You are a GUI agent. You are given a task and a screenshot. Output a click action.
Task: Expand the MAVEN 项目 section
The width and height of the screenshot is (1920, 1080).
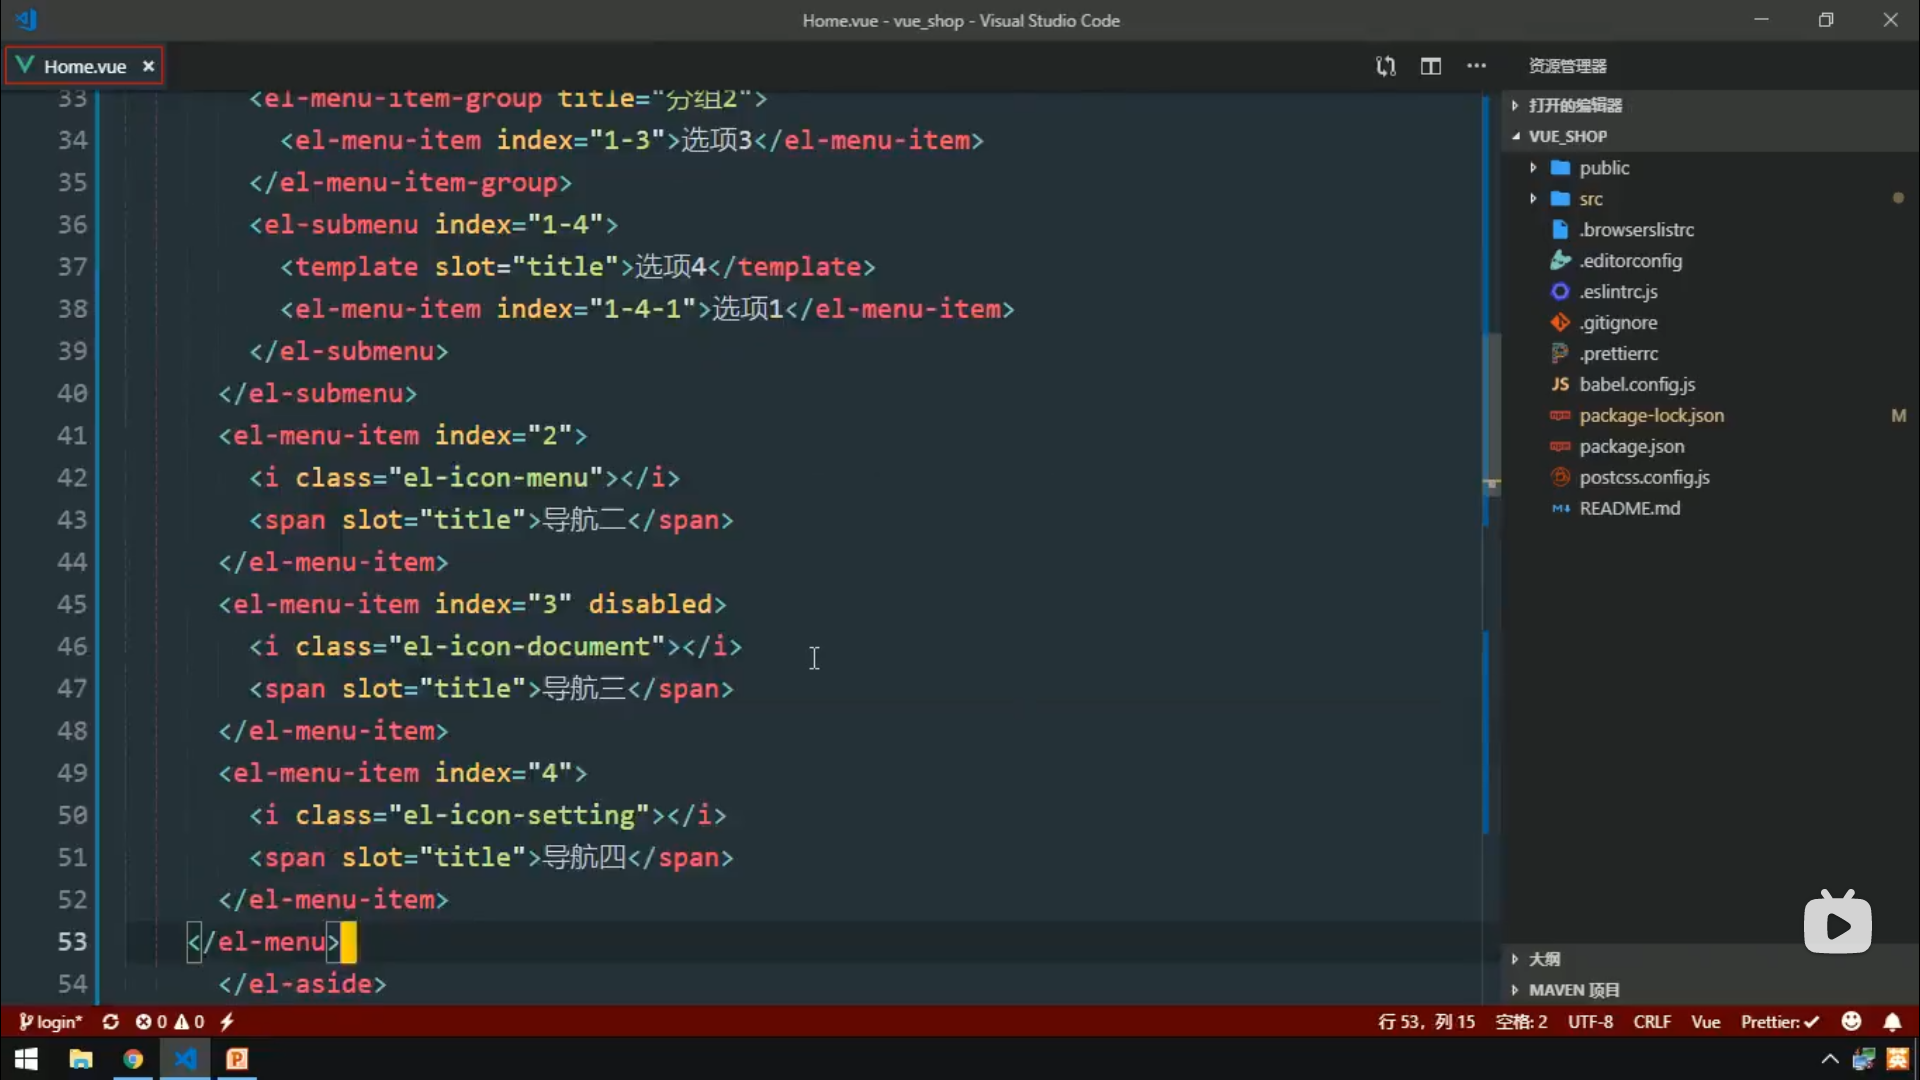coord(1710,990)
